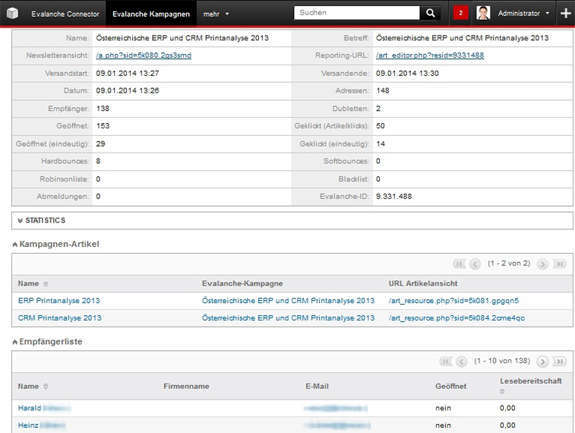
Task: Open ERP Printanalyse 2013 article
Action: click(59, 301)
